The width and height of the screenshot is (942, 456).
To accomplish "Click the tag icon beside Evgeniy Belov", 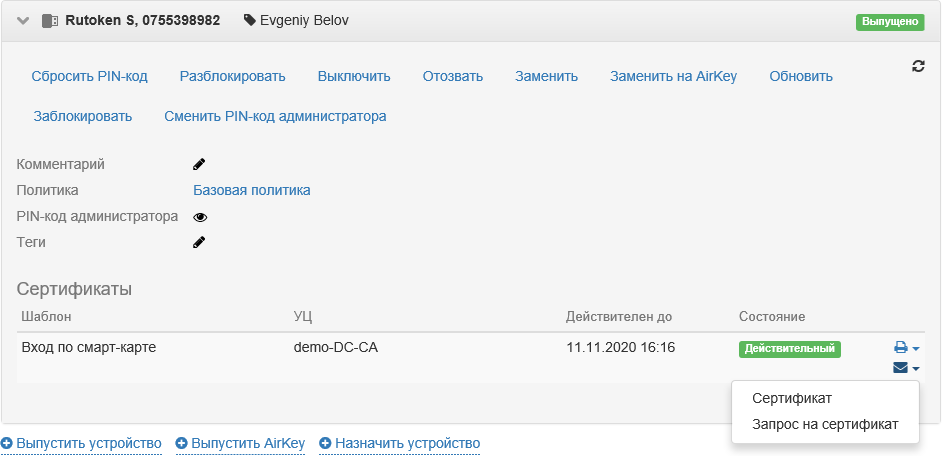I will [249, 20].
